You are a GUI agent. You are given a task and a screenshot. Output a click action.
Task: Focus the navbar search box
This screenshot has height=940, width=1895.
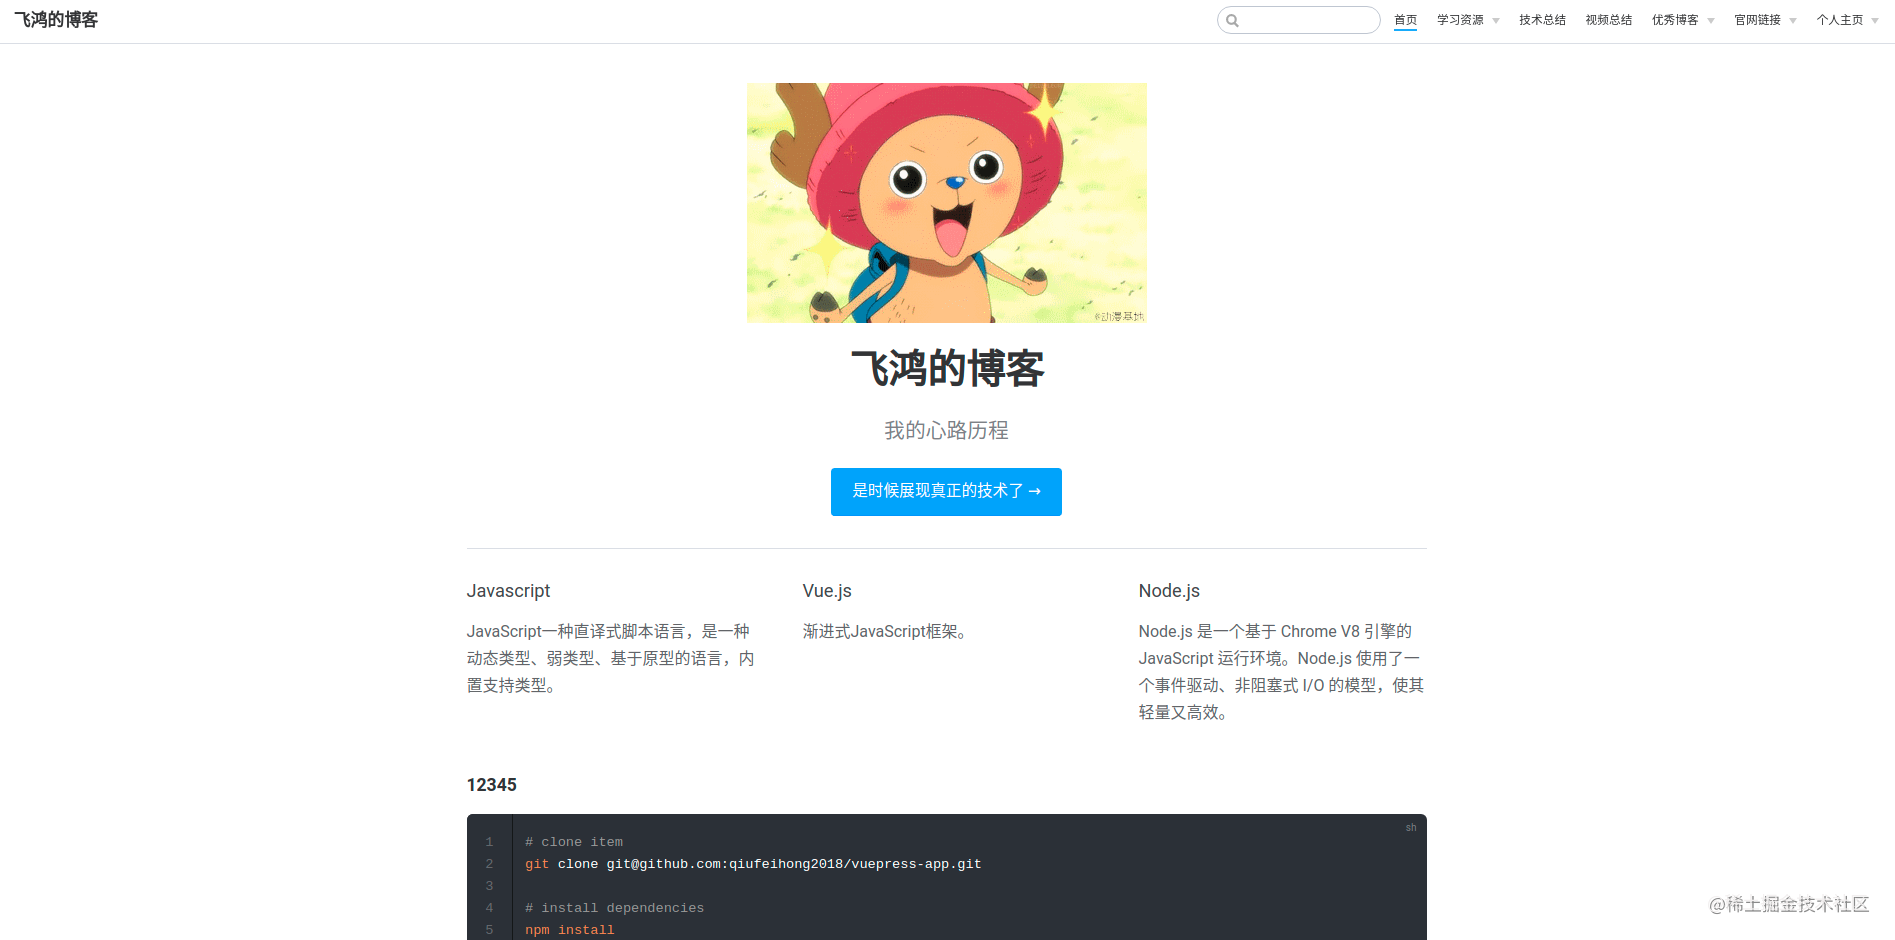pyautogui.click(x=1298, y=20)
